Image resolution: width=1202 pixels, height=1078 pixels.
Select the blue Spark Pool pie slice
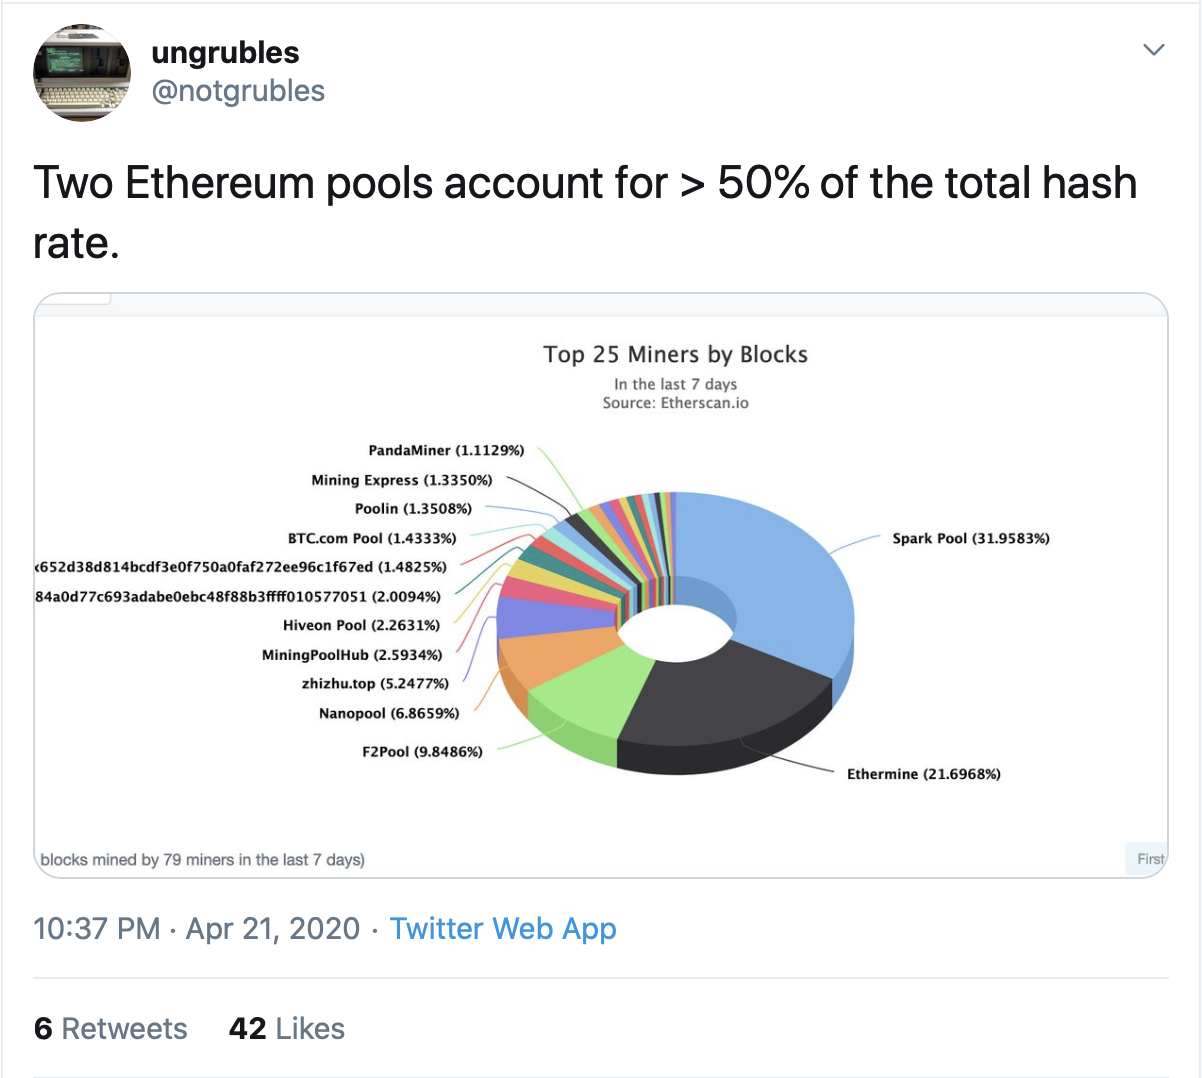coord(770,580)
